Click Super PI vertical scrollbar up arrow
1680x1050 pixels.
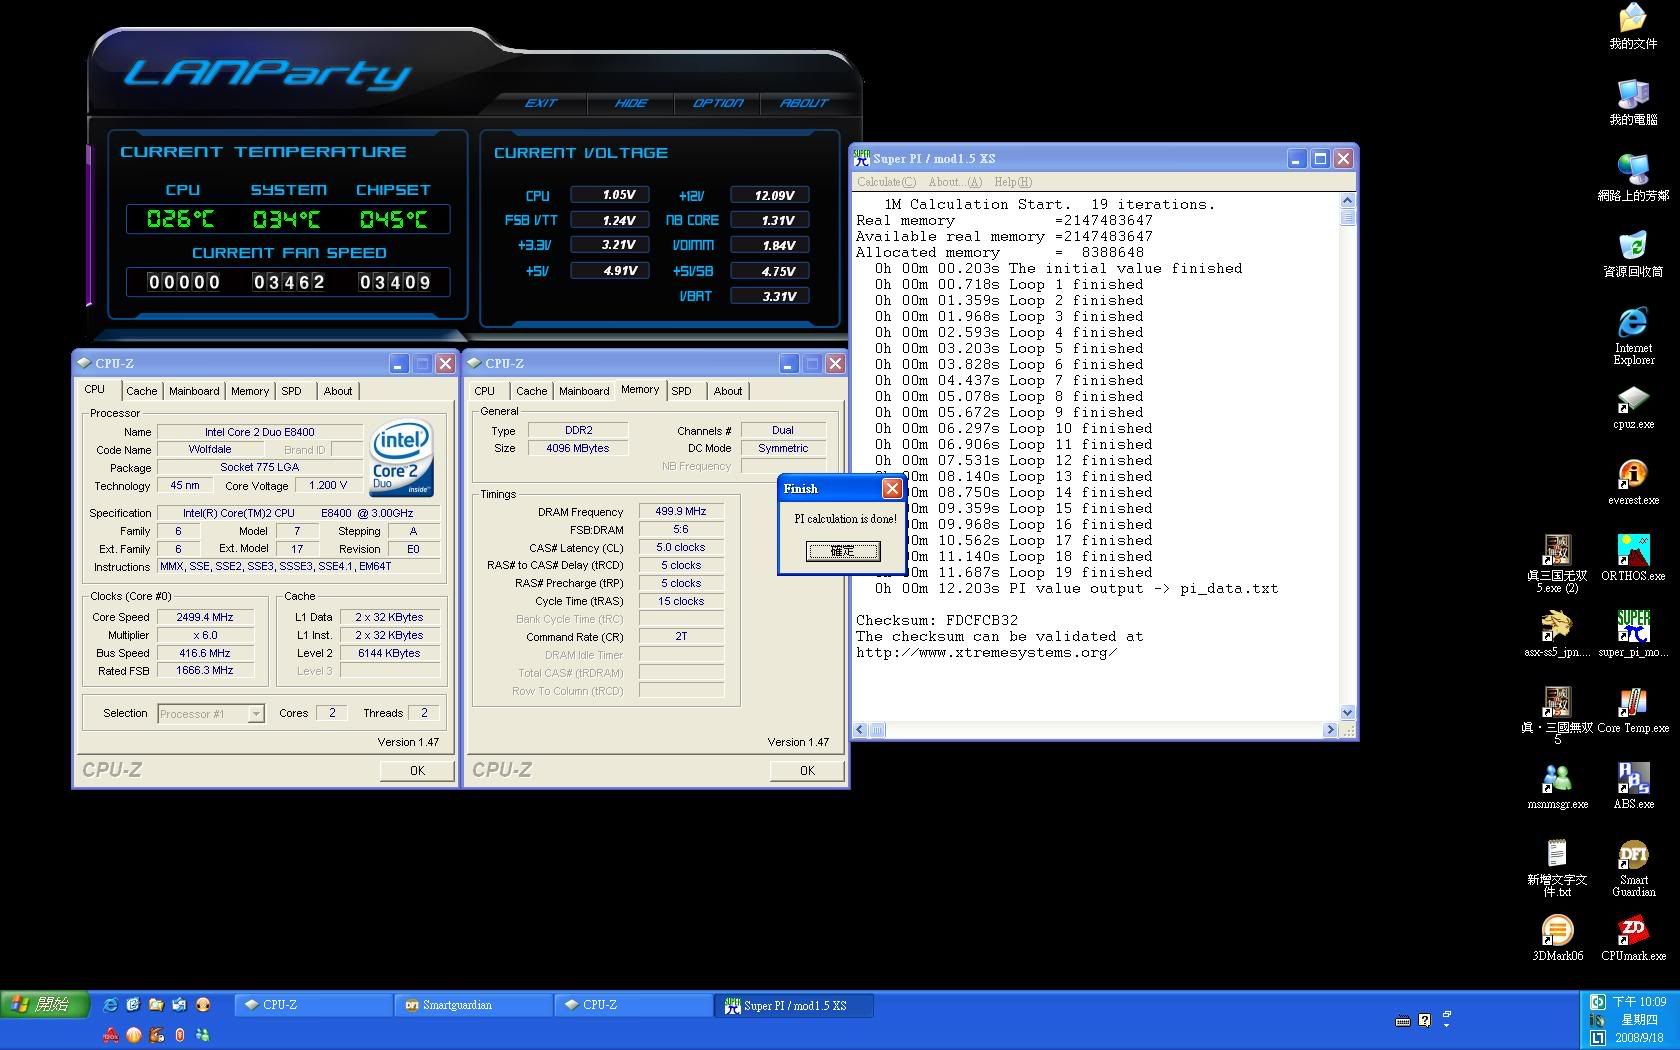1347,201
